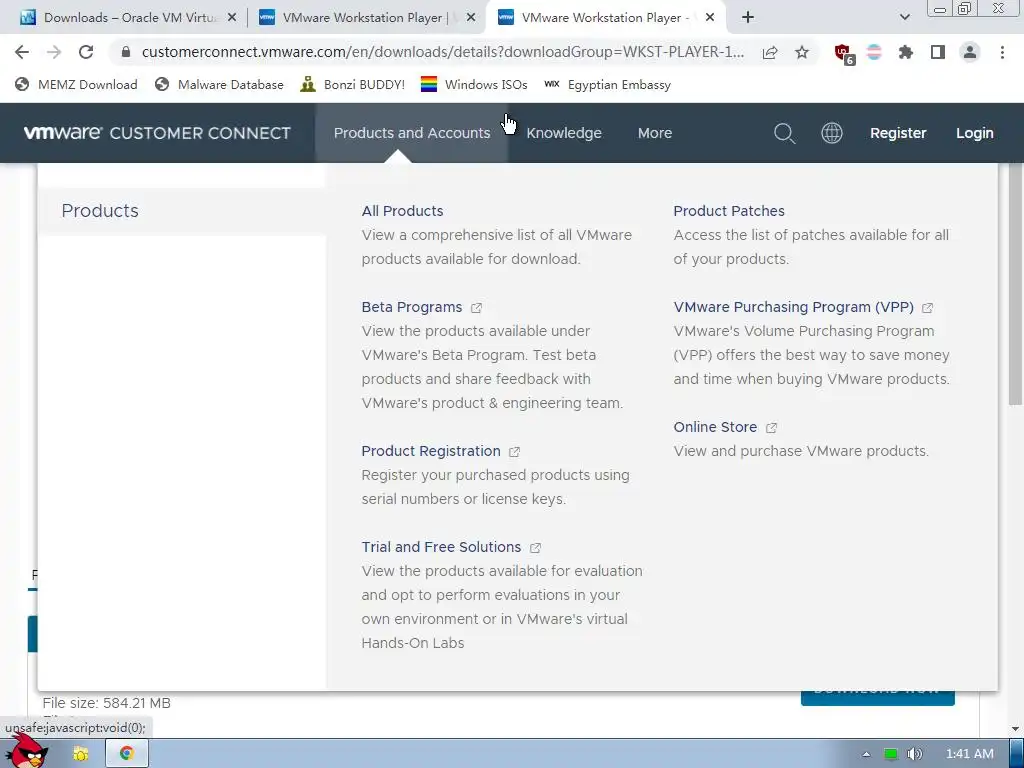This screenshot has height=768, width=1024.
Task: Click external link icon beside Trial and Free Solutions
Action: pos(536,547)
